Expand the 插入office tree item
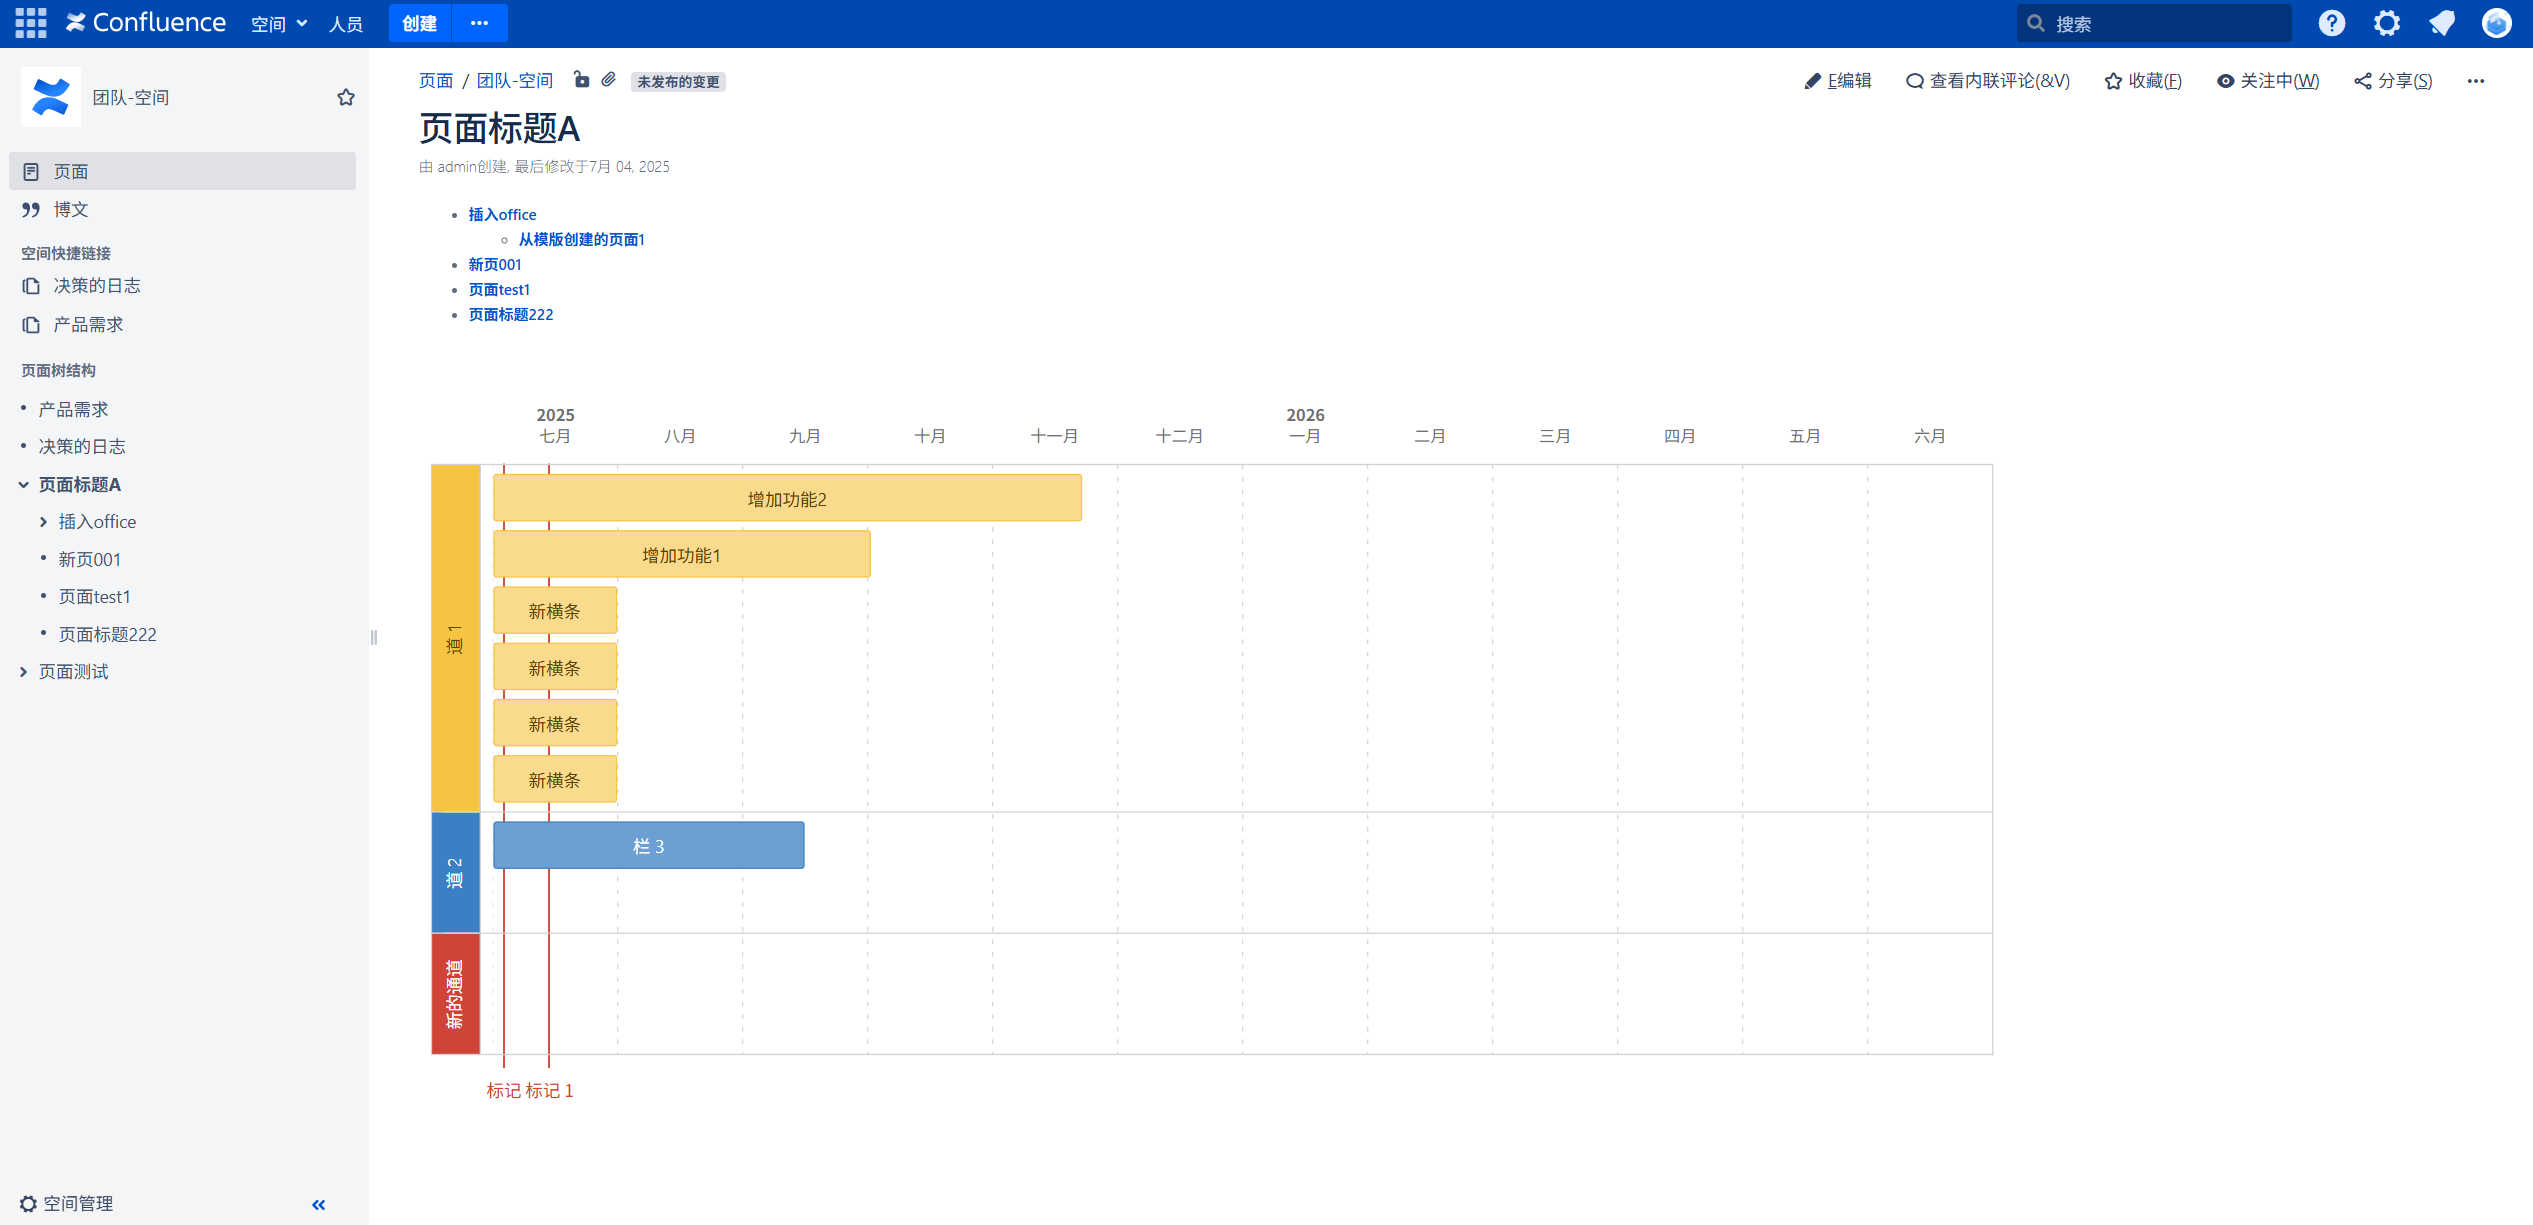Screen dimensions: 2533x1225 pyautogui.click(x=43, y=522)
